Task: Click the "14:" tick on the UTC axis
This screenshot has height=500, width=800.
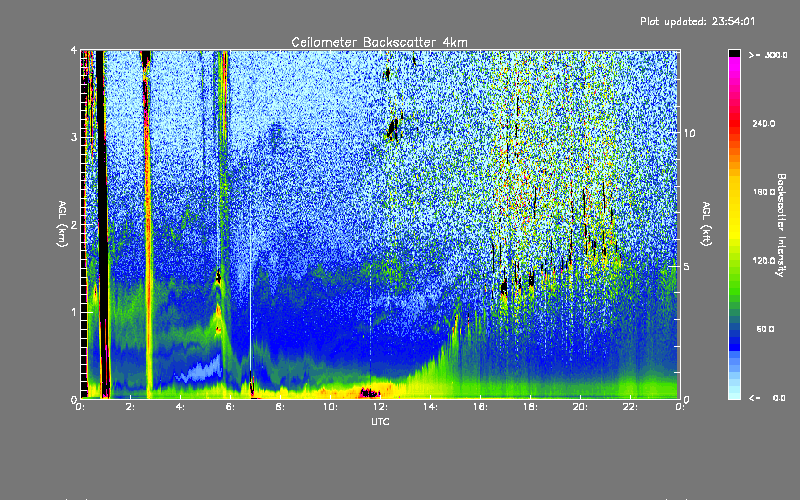Action: (x=431, y=407)
